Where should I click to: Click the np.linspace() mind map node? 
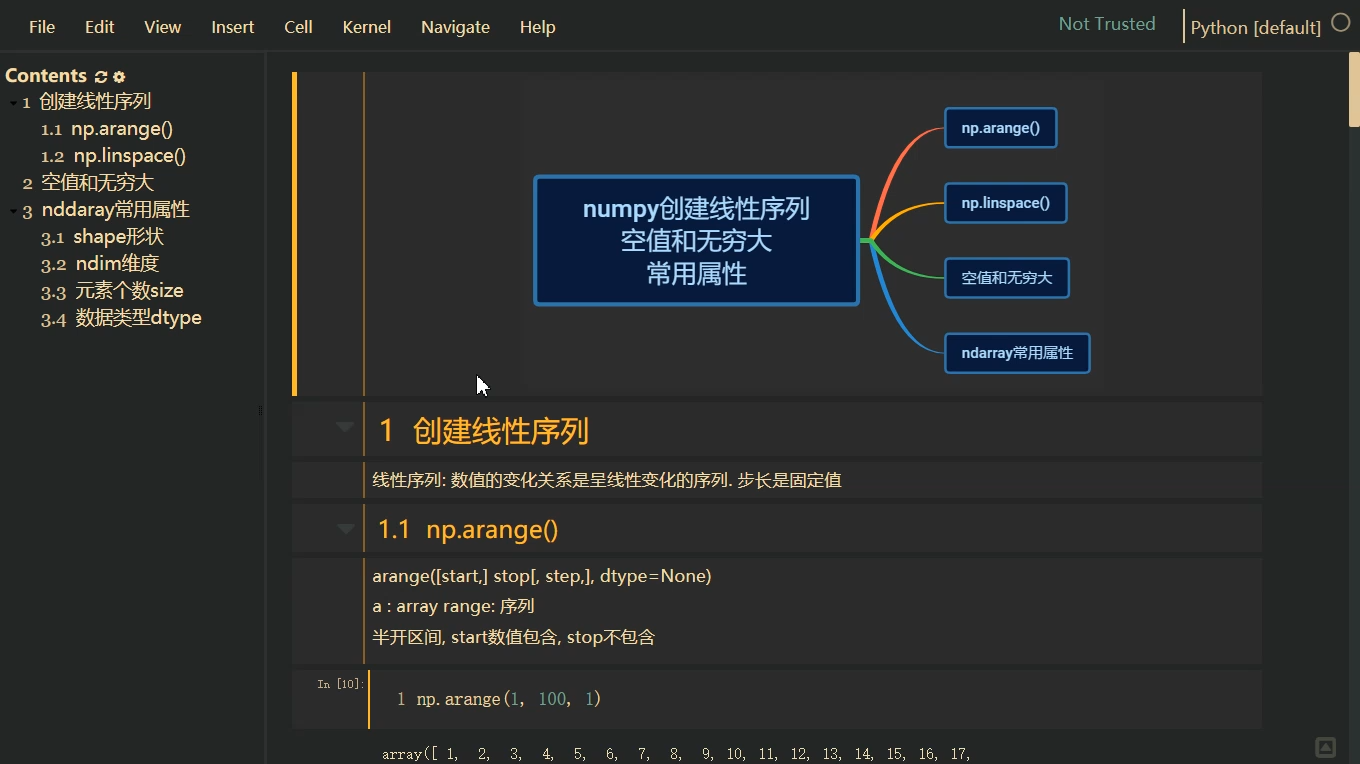pos(1005,203)
